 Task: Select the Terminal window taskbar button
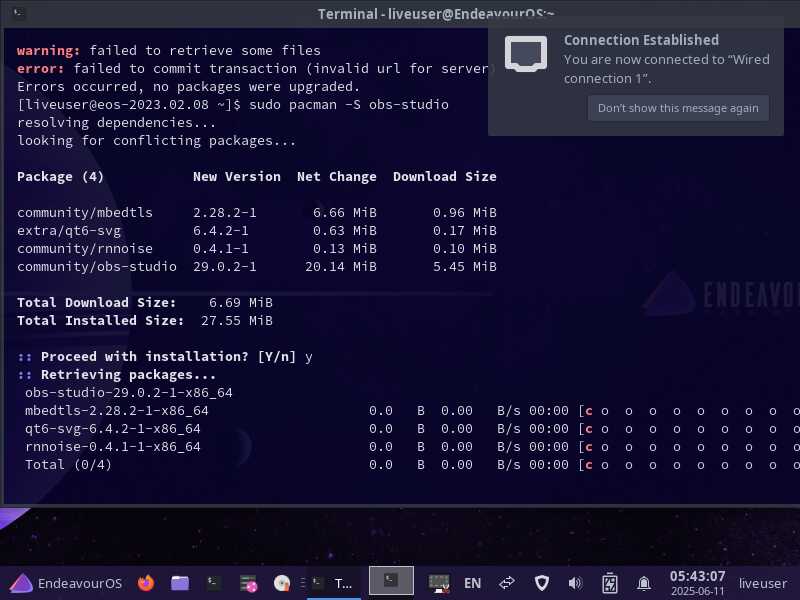(x=332, y=583)
